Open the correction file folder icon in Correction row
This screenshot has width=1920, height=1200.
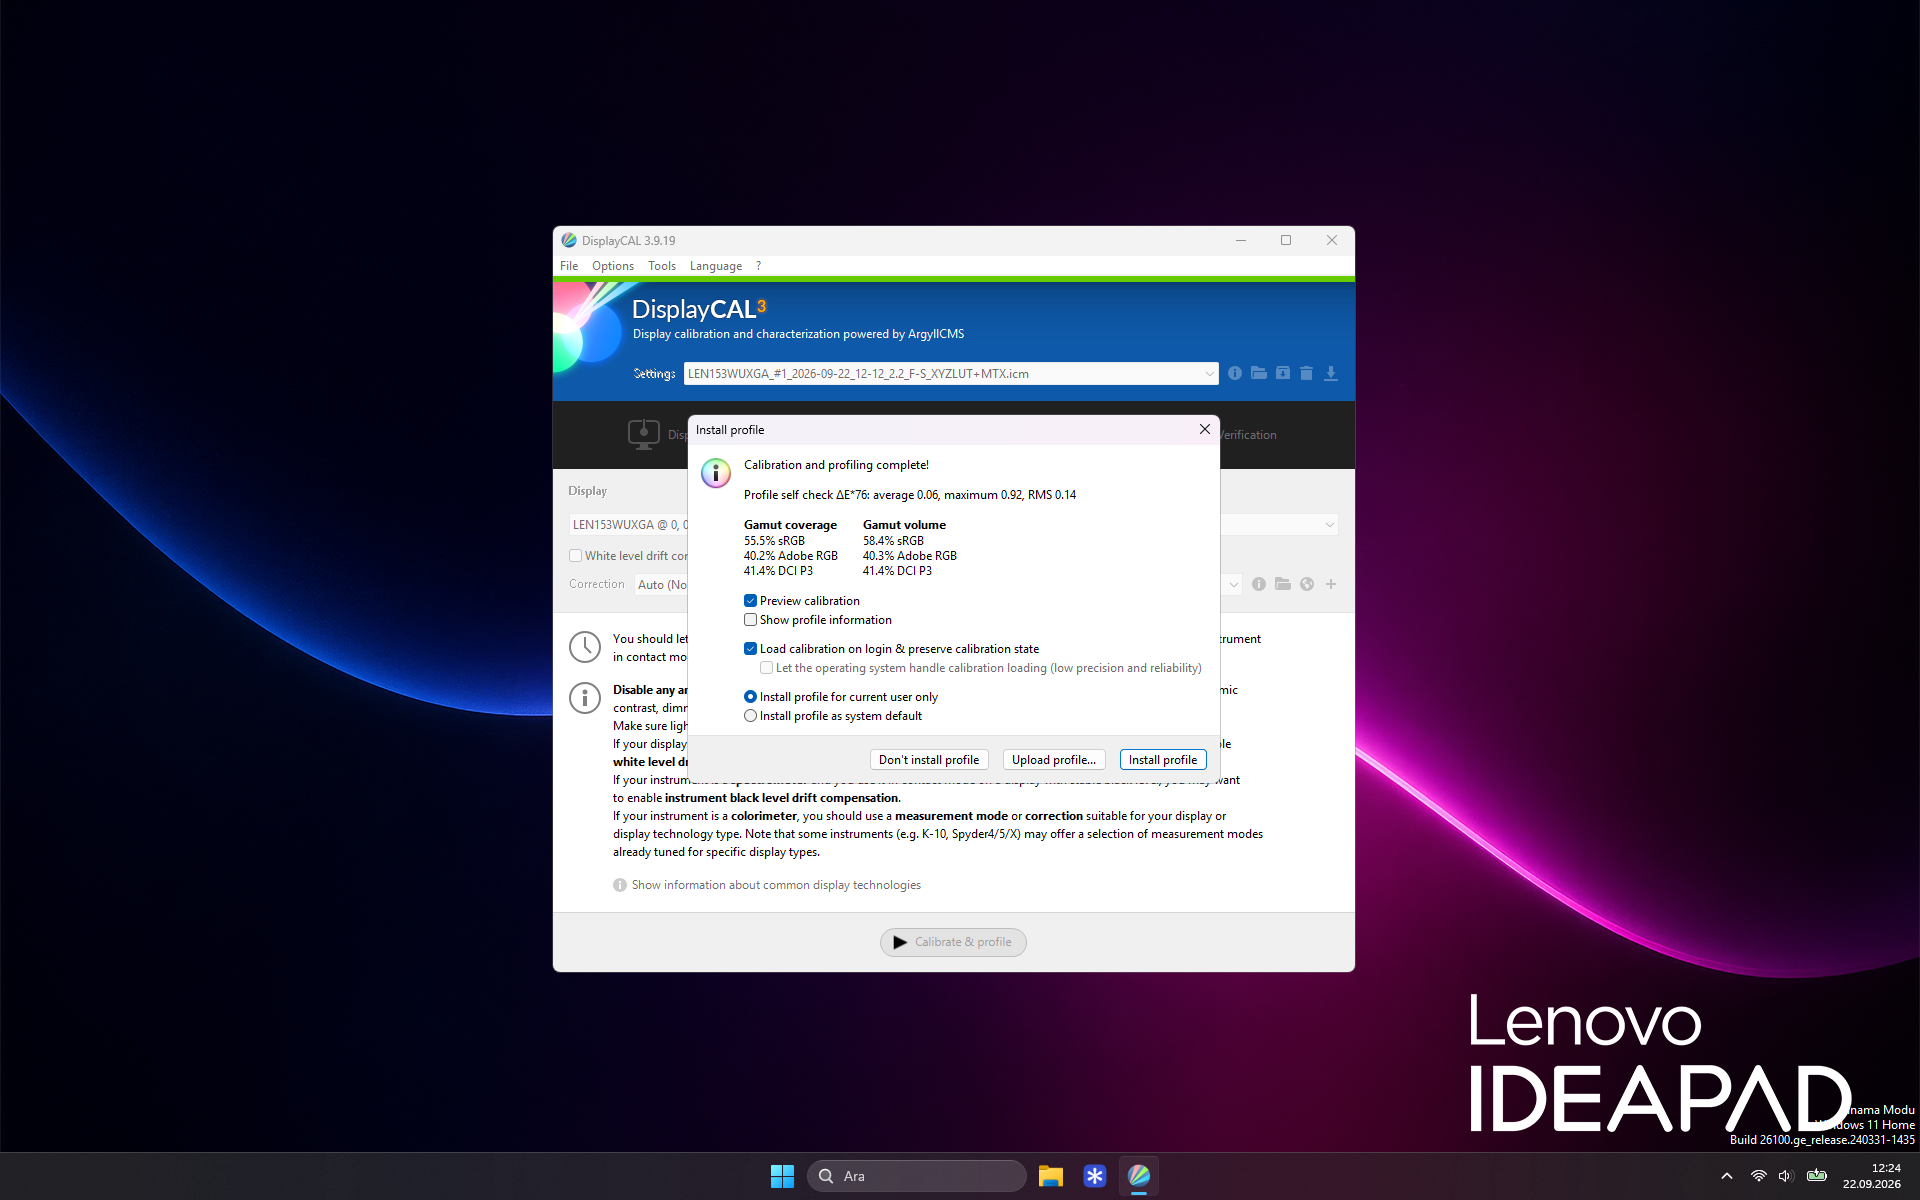pyautogui.click(x=1283, y=584)
